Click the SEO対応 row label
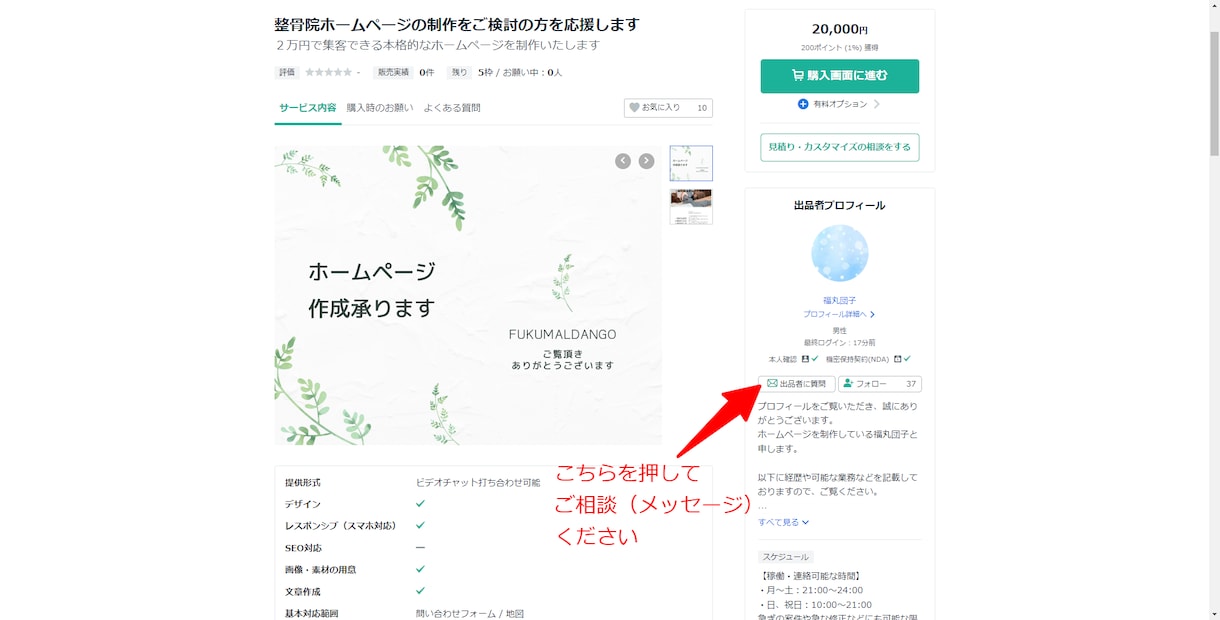The image size is (1220, 620). 303,548
